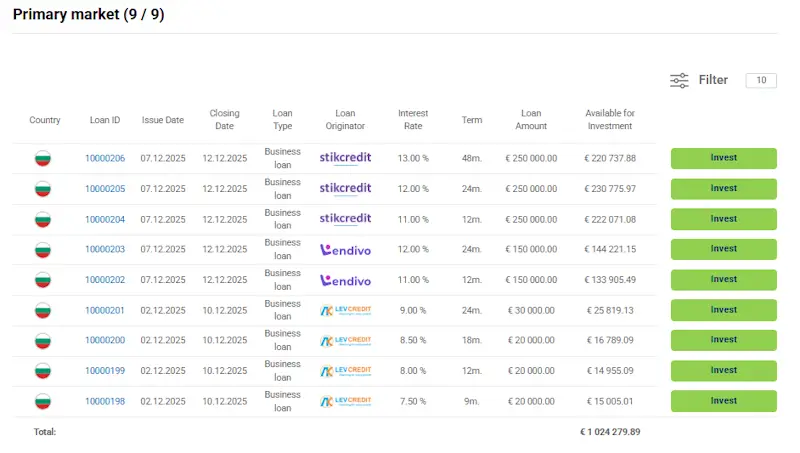Open loan ID 10000200 link
Image resolution: width=800 pixels, height=453 pixels.
point(105,341)
